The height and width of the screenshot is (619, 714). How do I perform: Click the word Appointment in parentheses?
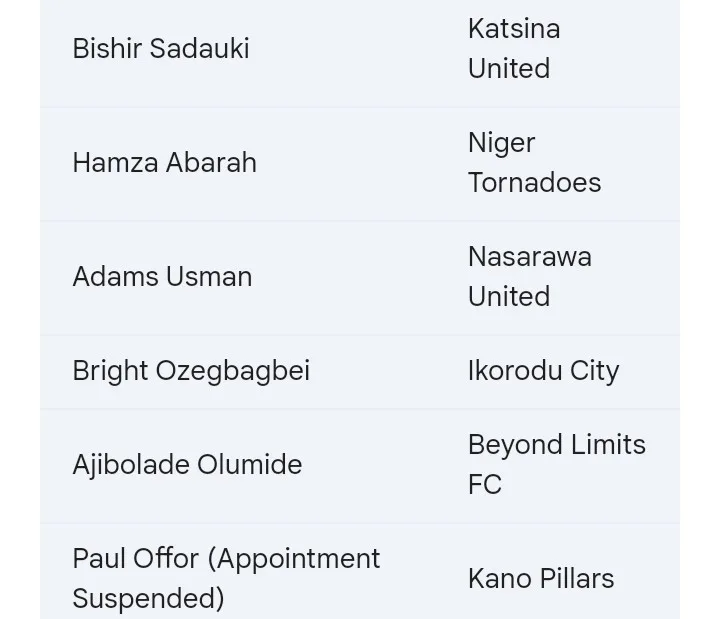pyautogui.click(x=295, y=559)
